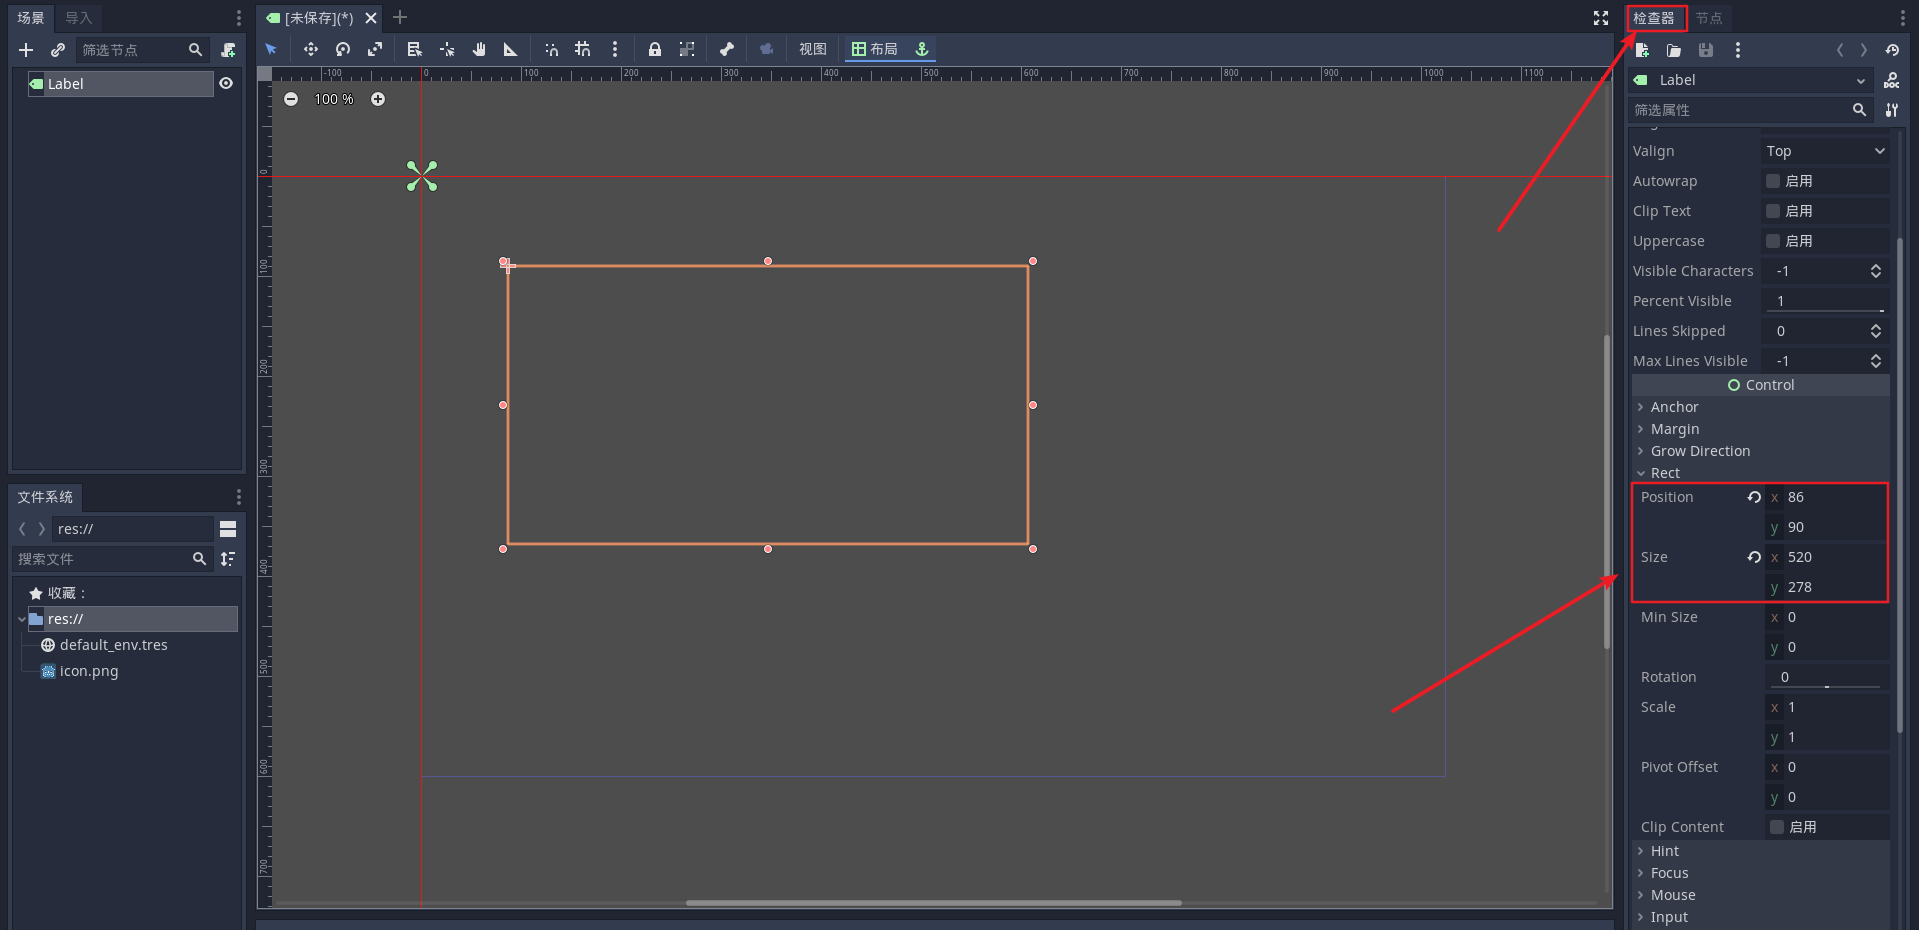Expand the Mouse section
The height and width of the screenshot is (930, 1919).
pos(1760,895)
